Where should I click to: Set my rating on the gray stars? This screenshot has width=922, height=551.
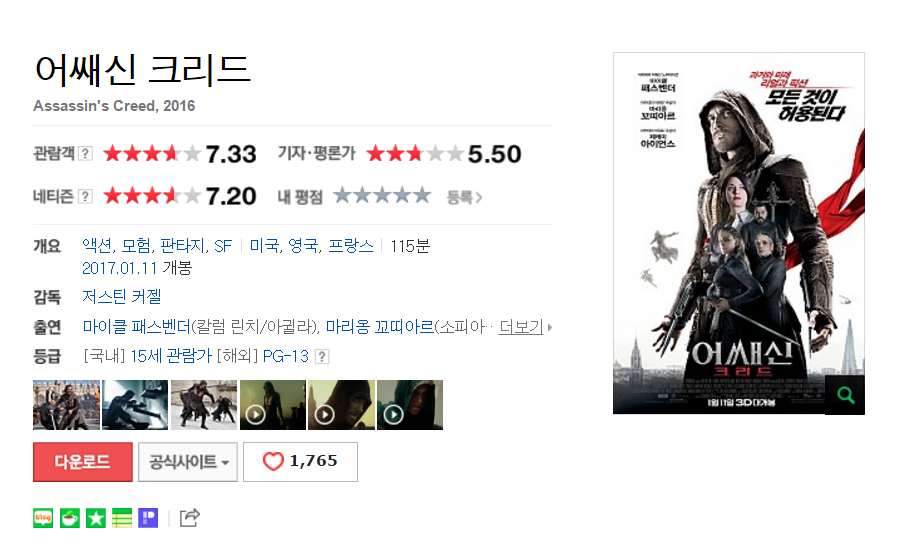[x=382, y=195]
